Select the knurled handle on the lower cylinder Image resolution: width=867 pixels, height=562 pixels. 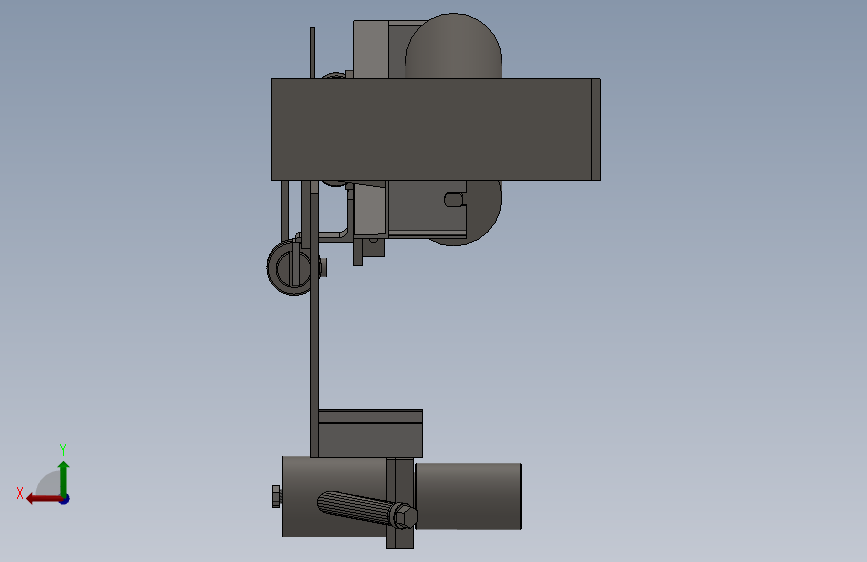[354, 507]
